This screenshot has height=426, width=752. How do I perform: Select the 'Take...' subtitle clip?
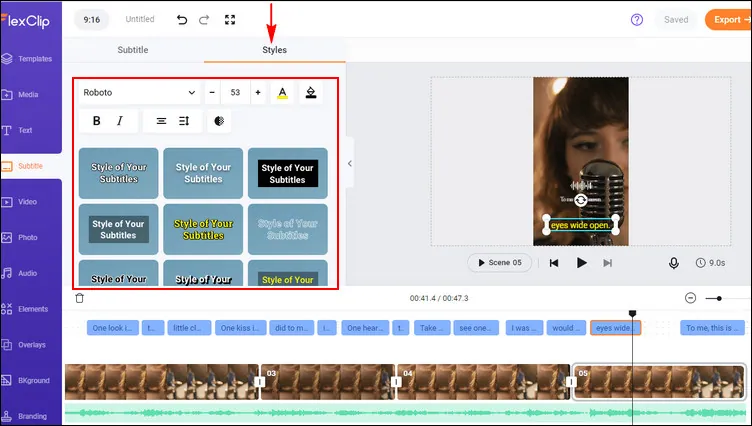point(432,328)
